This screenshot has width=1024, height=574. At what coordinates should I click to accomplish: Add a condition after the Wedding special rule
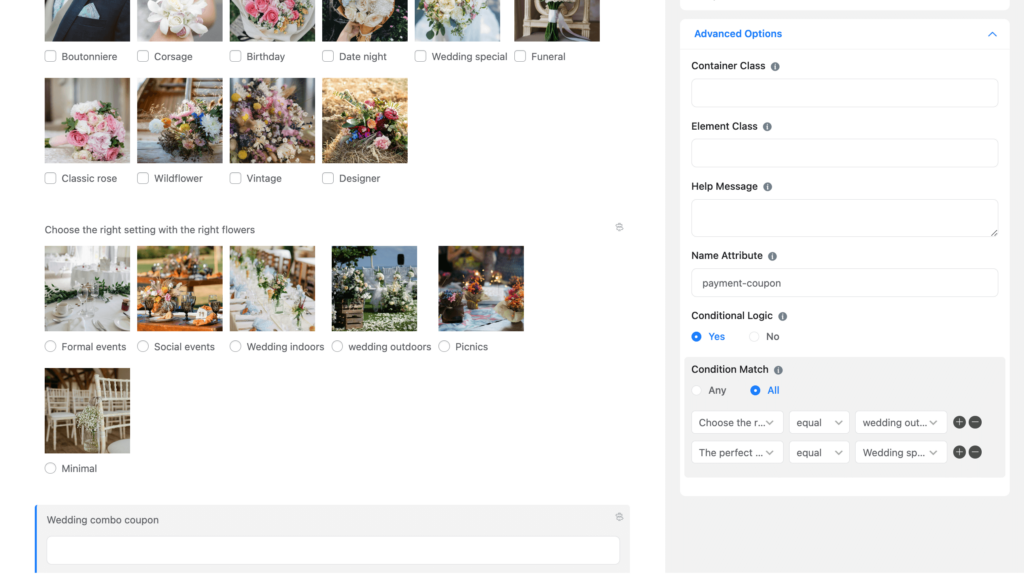click(x=959, y=453)
